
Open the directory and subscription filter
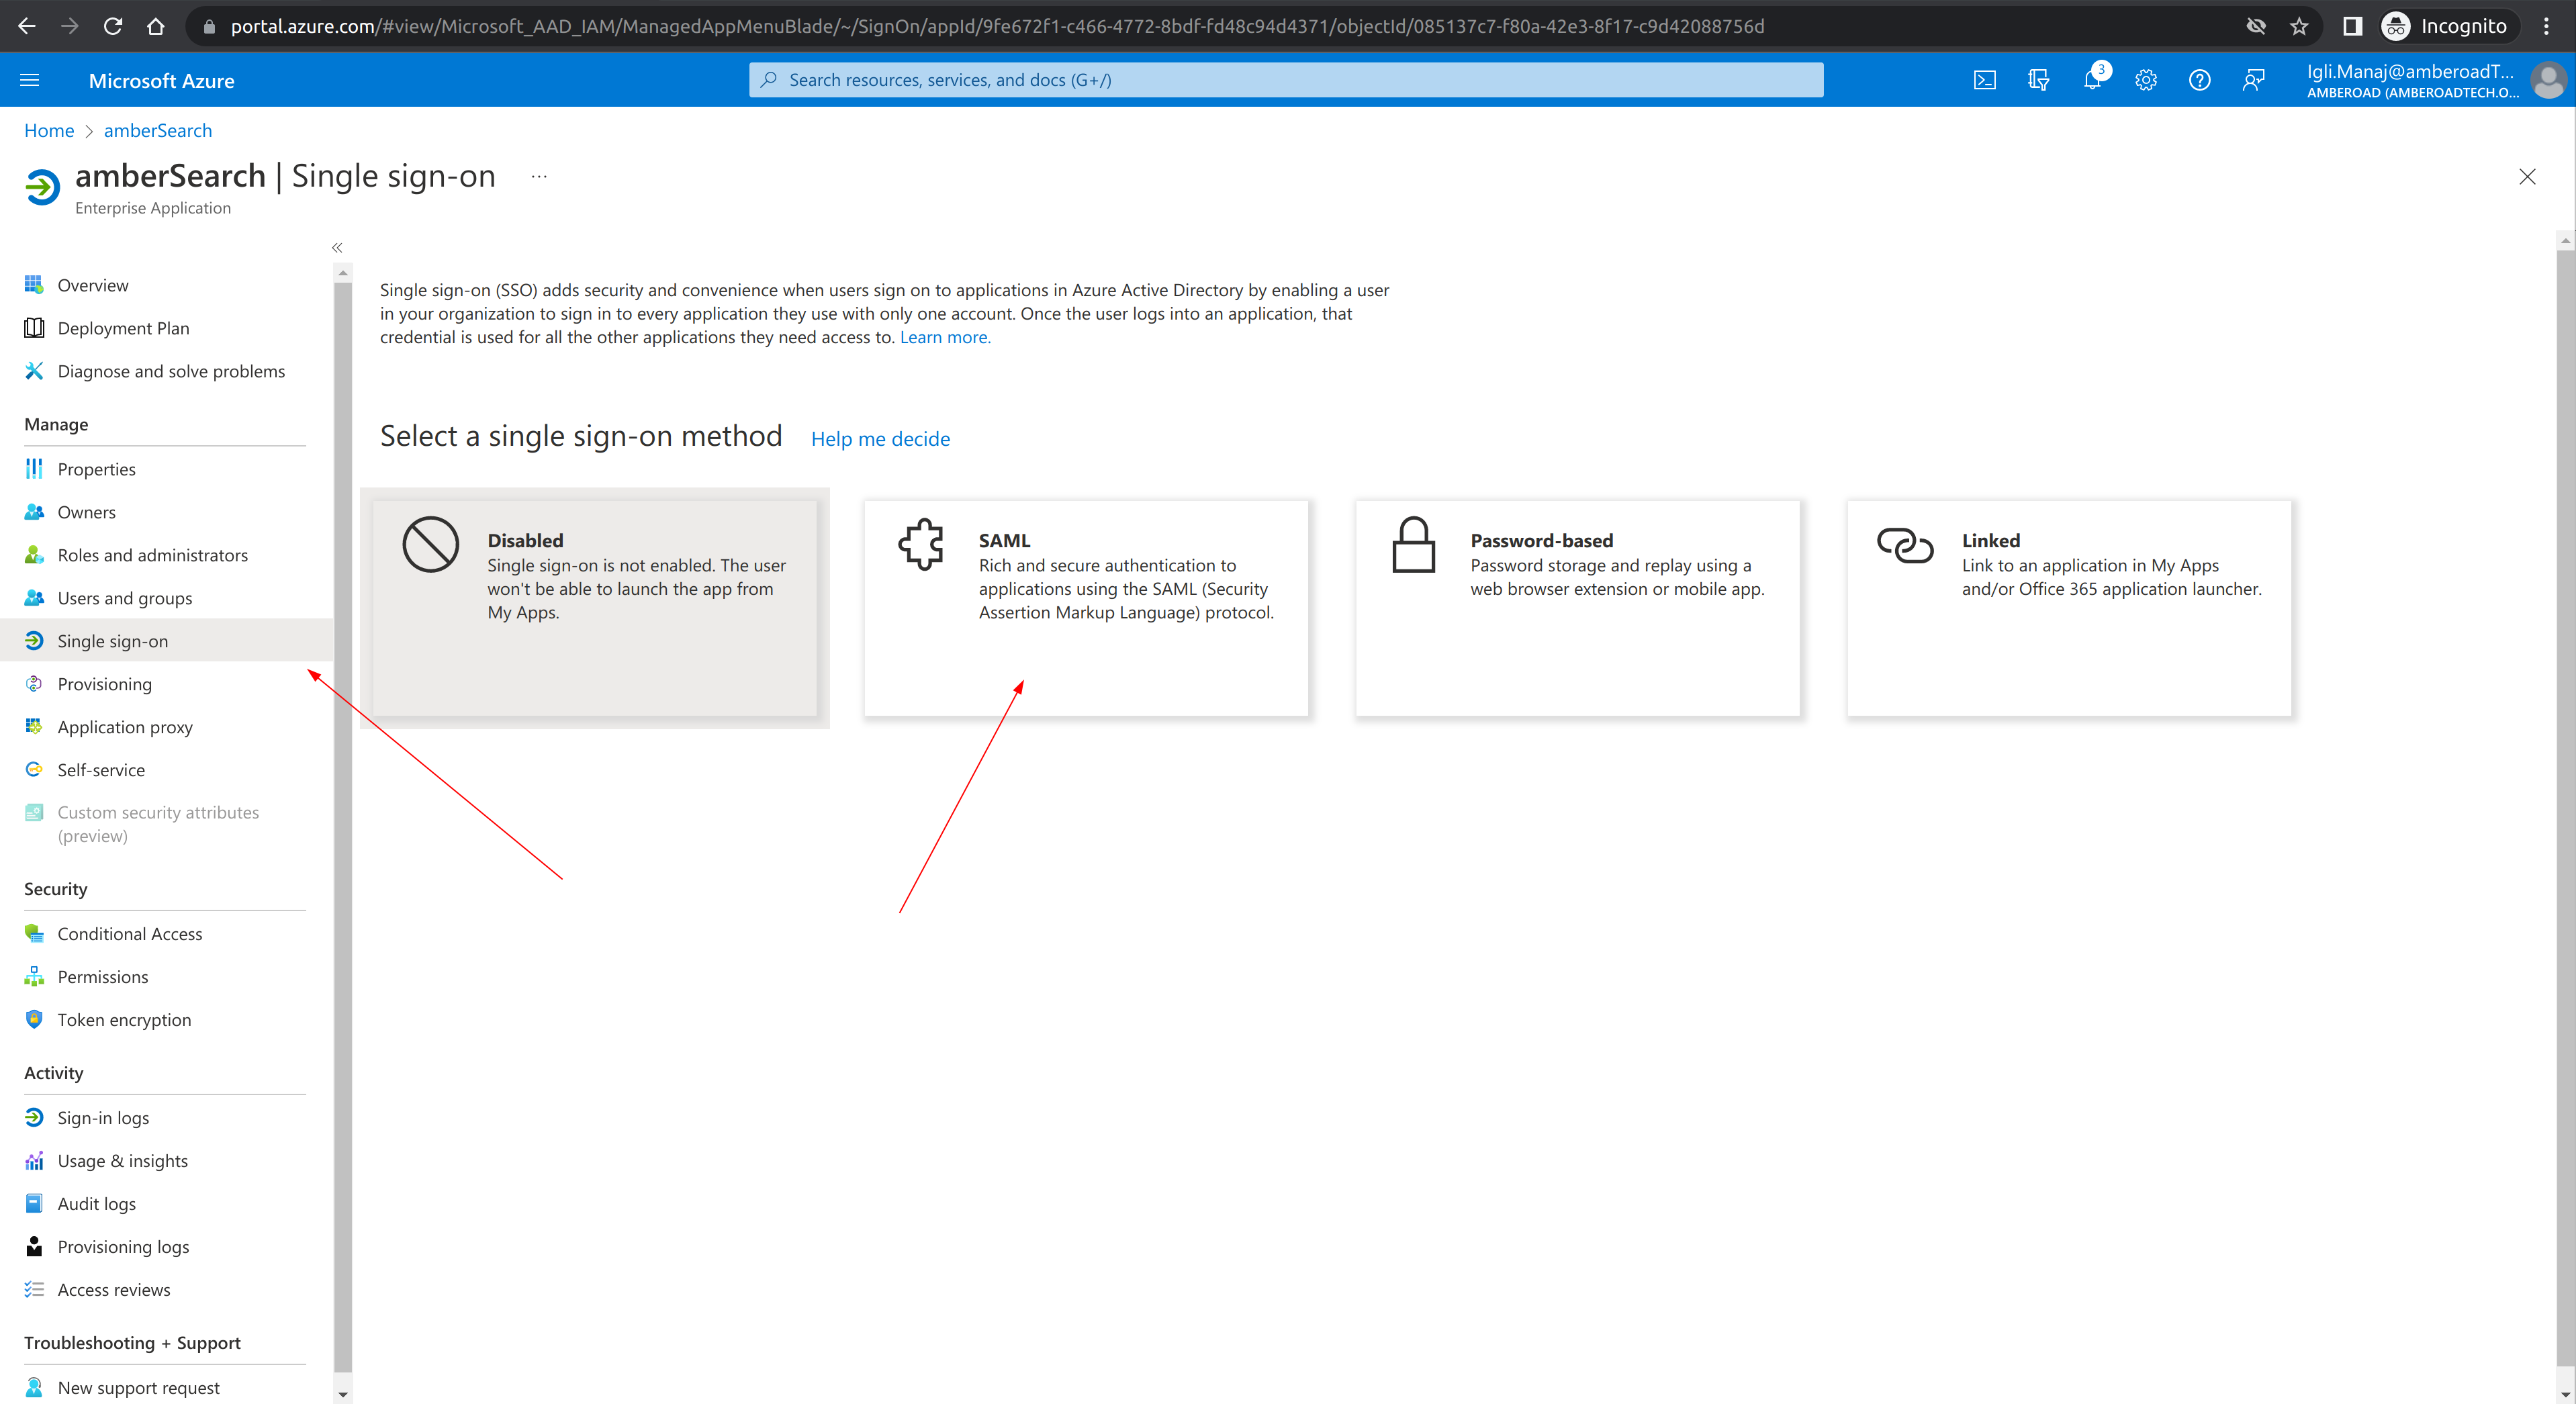point(2039,80)
